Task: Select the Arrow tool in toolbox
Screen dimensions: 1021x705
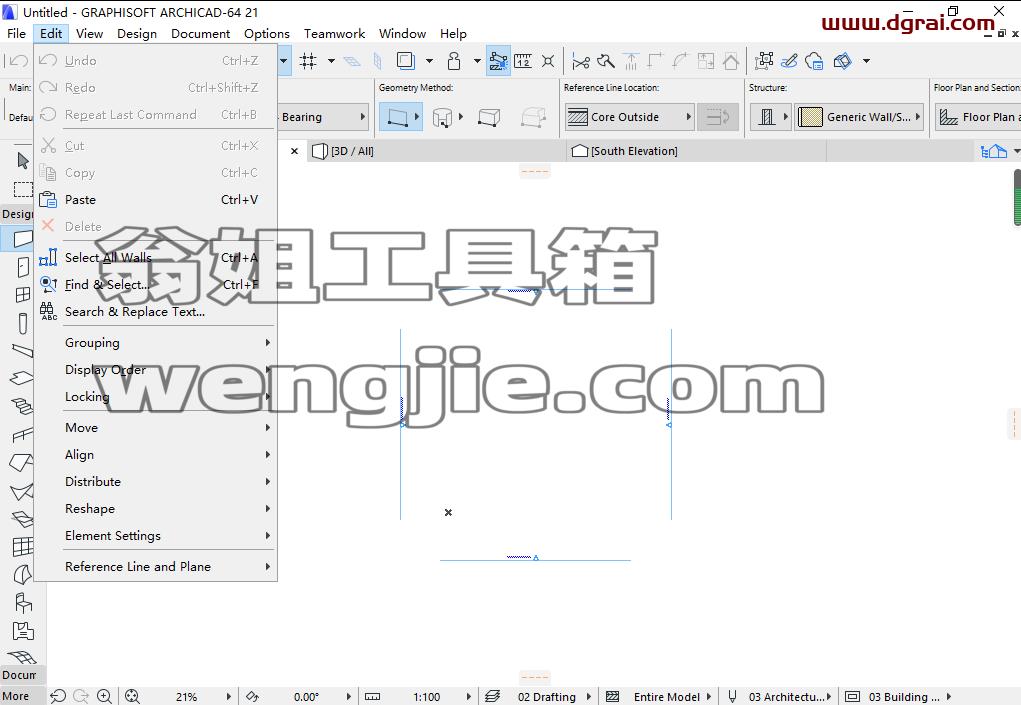Action: 23,160
